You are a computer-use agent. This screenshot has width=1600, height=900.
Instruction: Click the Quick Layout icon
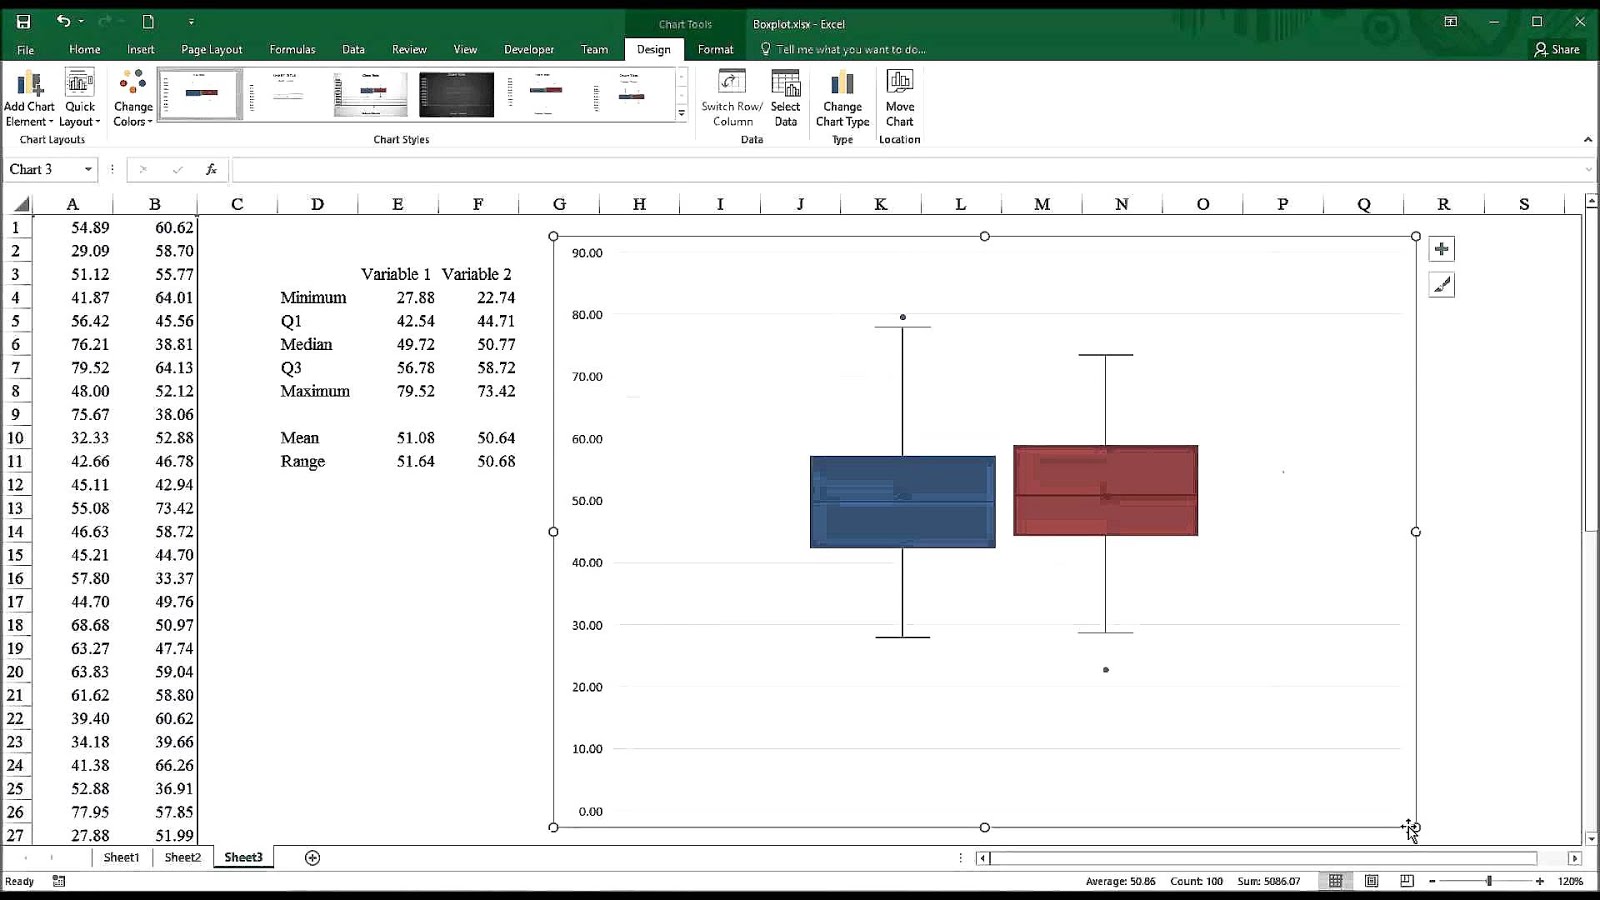click(x=79, y=95)
